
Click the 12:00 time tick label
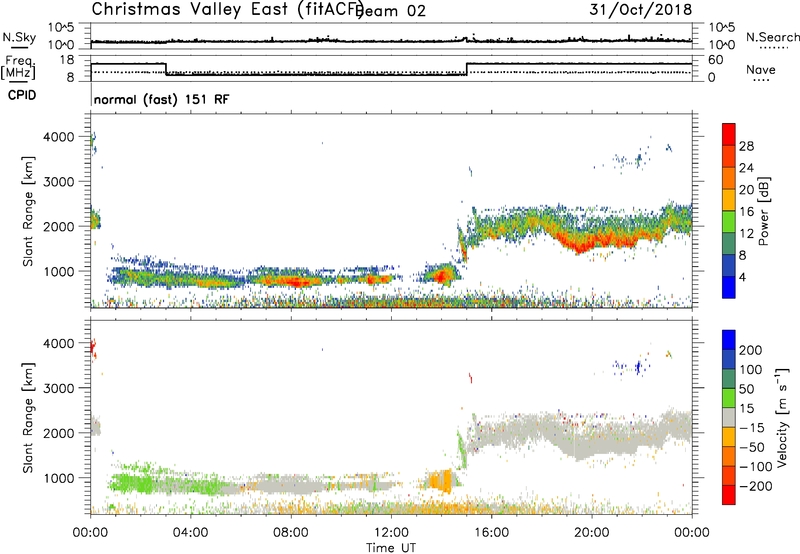click(x=391, y=533)
